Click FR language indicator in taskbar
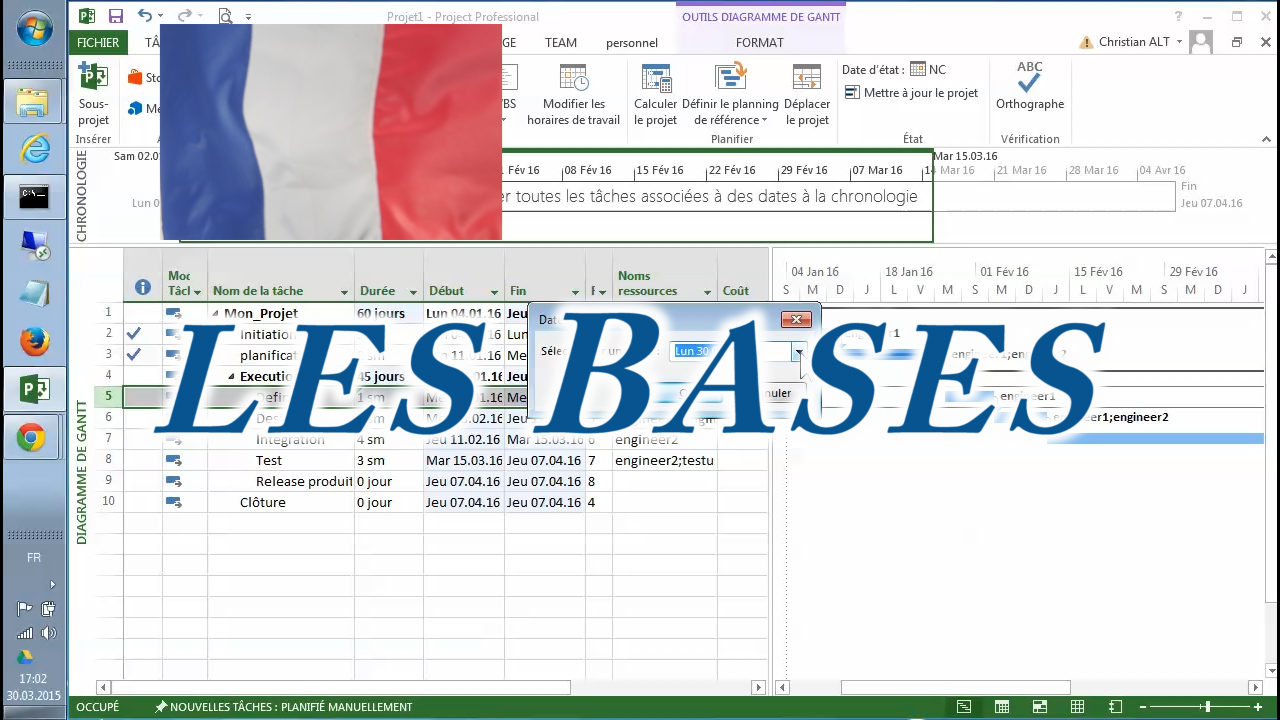 point(34,558)
